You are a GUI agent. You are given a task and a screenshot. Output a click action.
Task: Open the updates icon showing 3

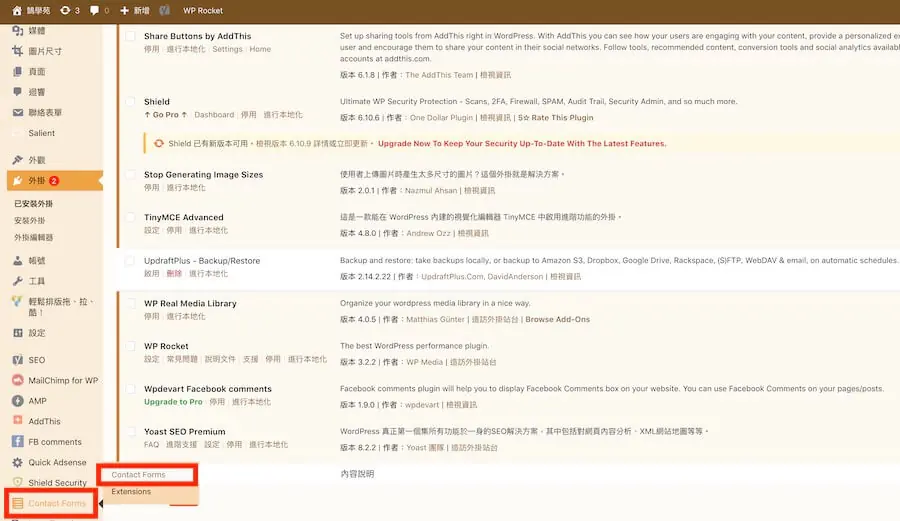[x=65, y=10]
